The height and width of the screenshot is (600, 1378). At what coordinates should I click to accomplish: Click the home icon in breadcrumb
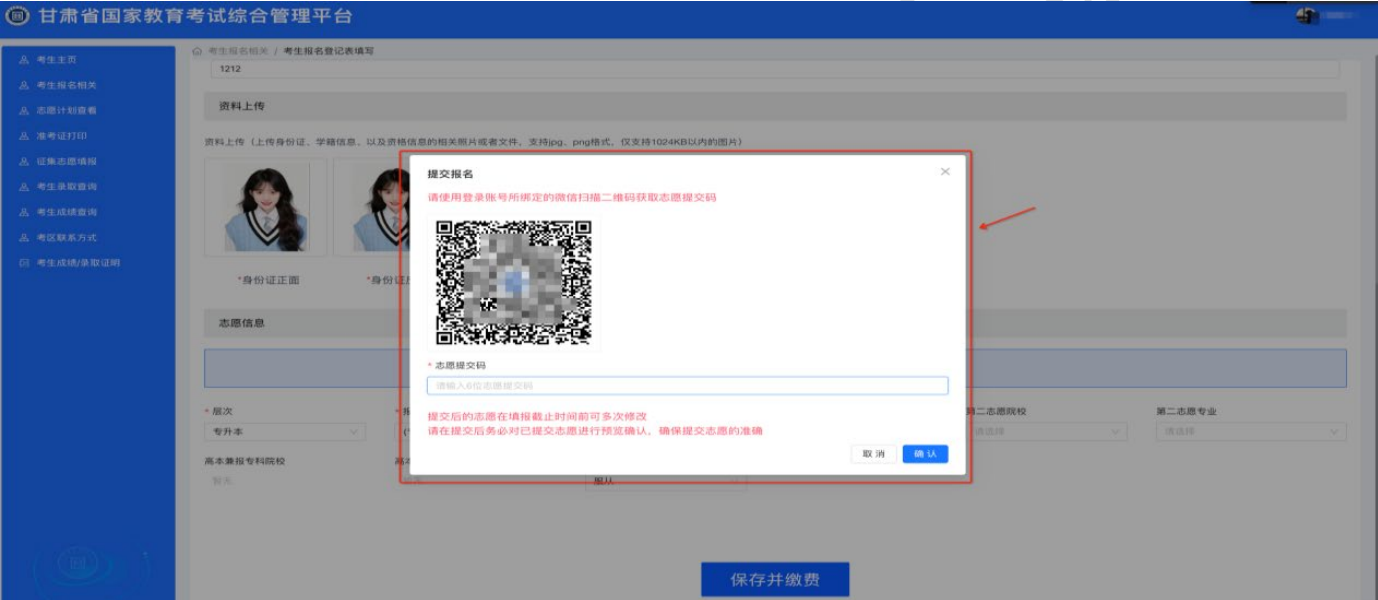pyautogui.click(x=197, y=51)
